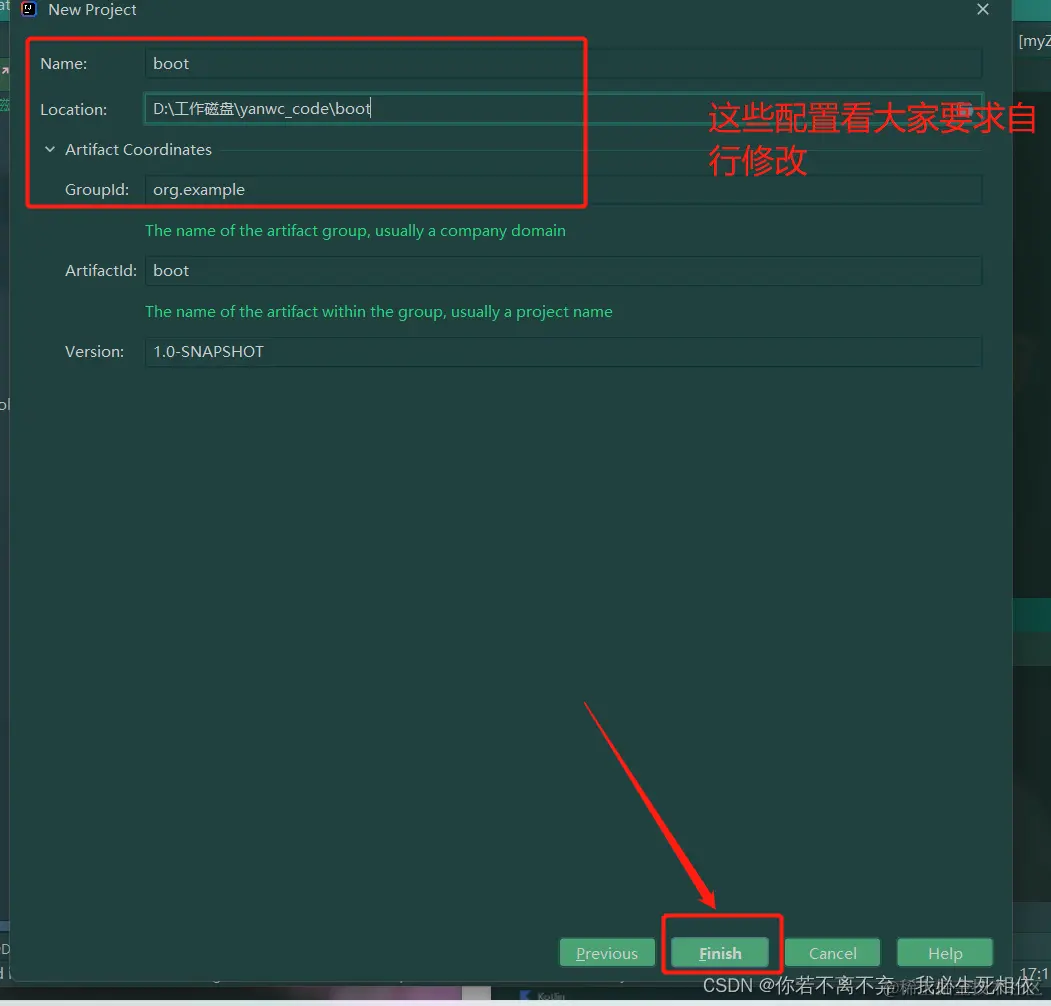The height and width of the screenshot is (1006, 1051).
Task: Click the ArtifactId field showing boot
Action: pyautogui.click(x=563, y=270)
